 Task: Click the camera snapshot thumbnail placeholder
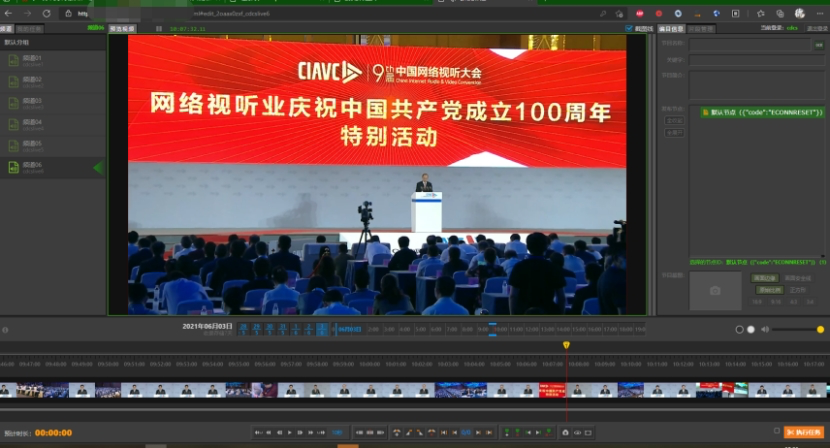[x=715, y=290]
